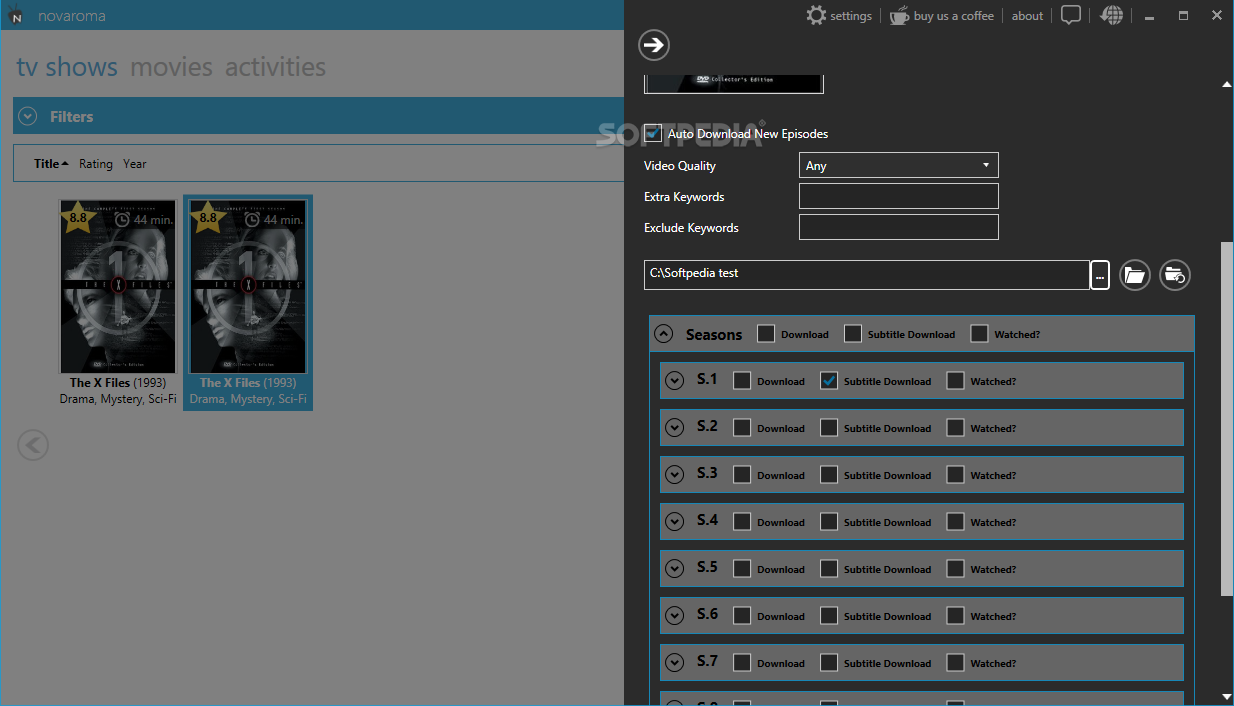Click the settings text link
This screenshot has height=706, width=1234.
pyautogui.click(x=851, y=16)
